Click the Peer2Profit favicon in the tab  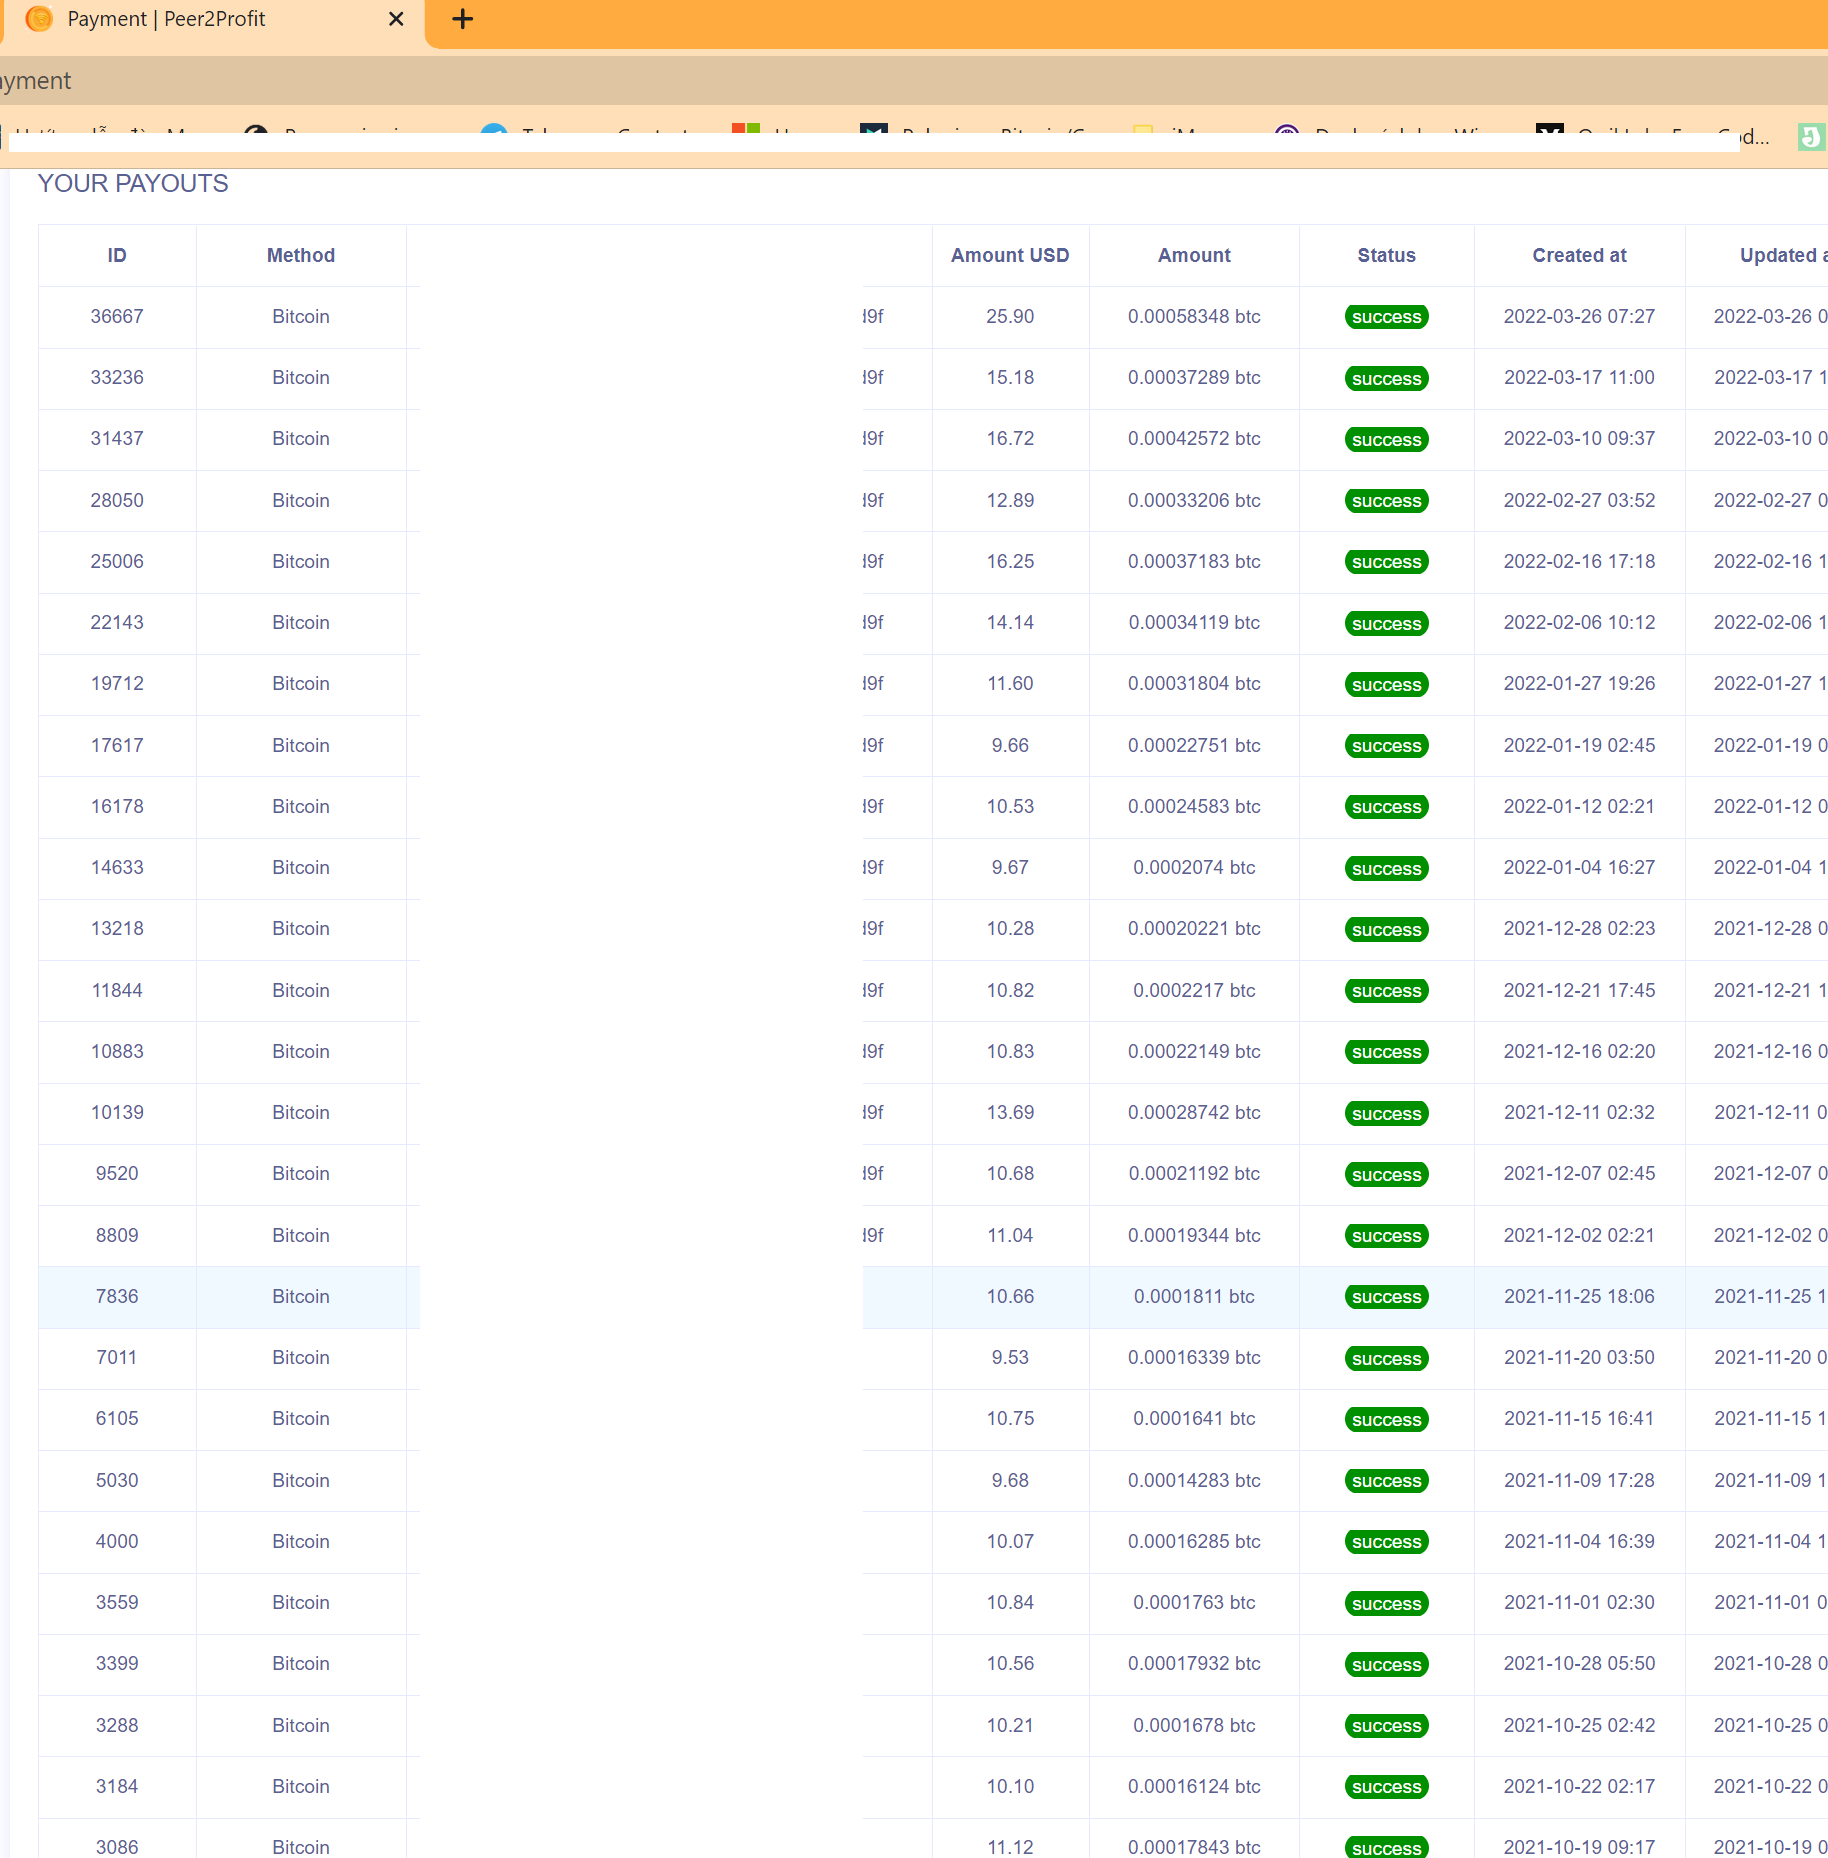click(39, 19)
